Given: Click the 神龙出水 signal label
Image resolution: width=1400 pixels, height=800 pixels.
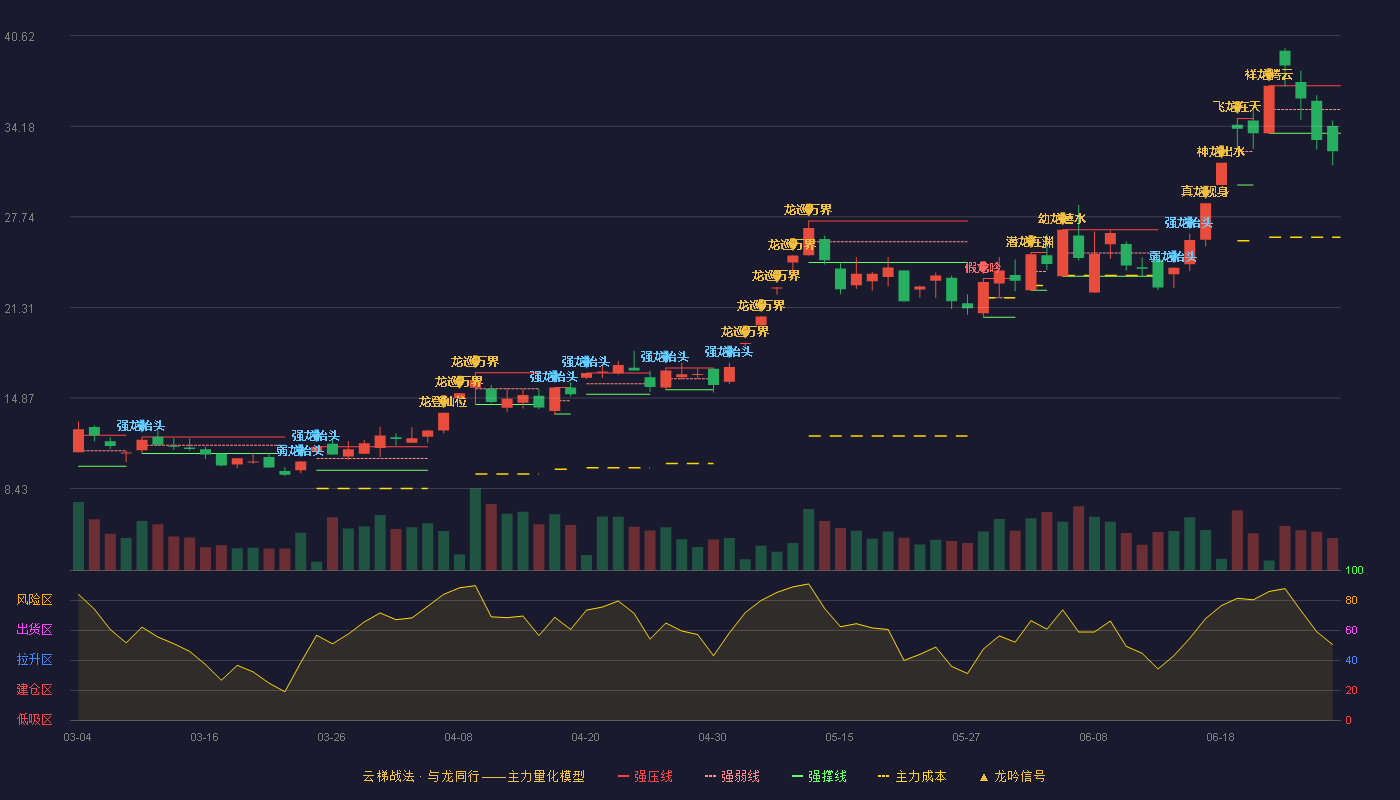Looking at the screenshot, I should coord(1221,152).
